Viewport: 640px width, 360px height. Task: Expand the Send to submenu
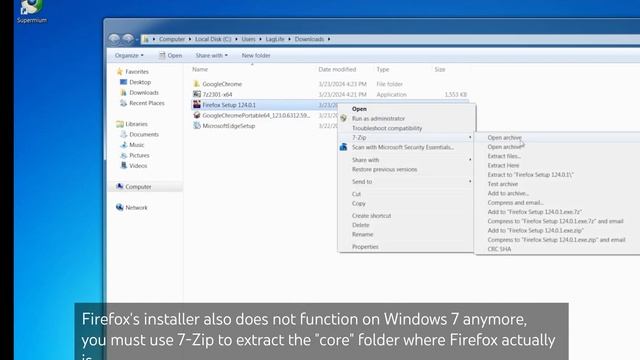[x=470, y=181]
